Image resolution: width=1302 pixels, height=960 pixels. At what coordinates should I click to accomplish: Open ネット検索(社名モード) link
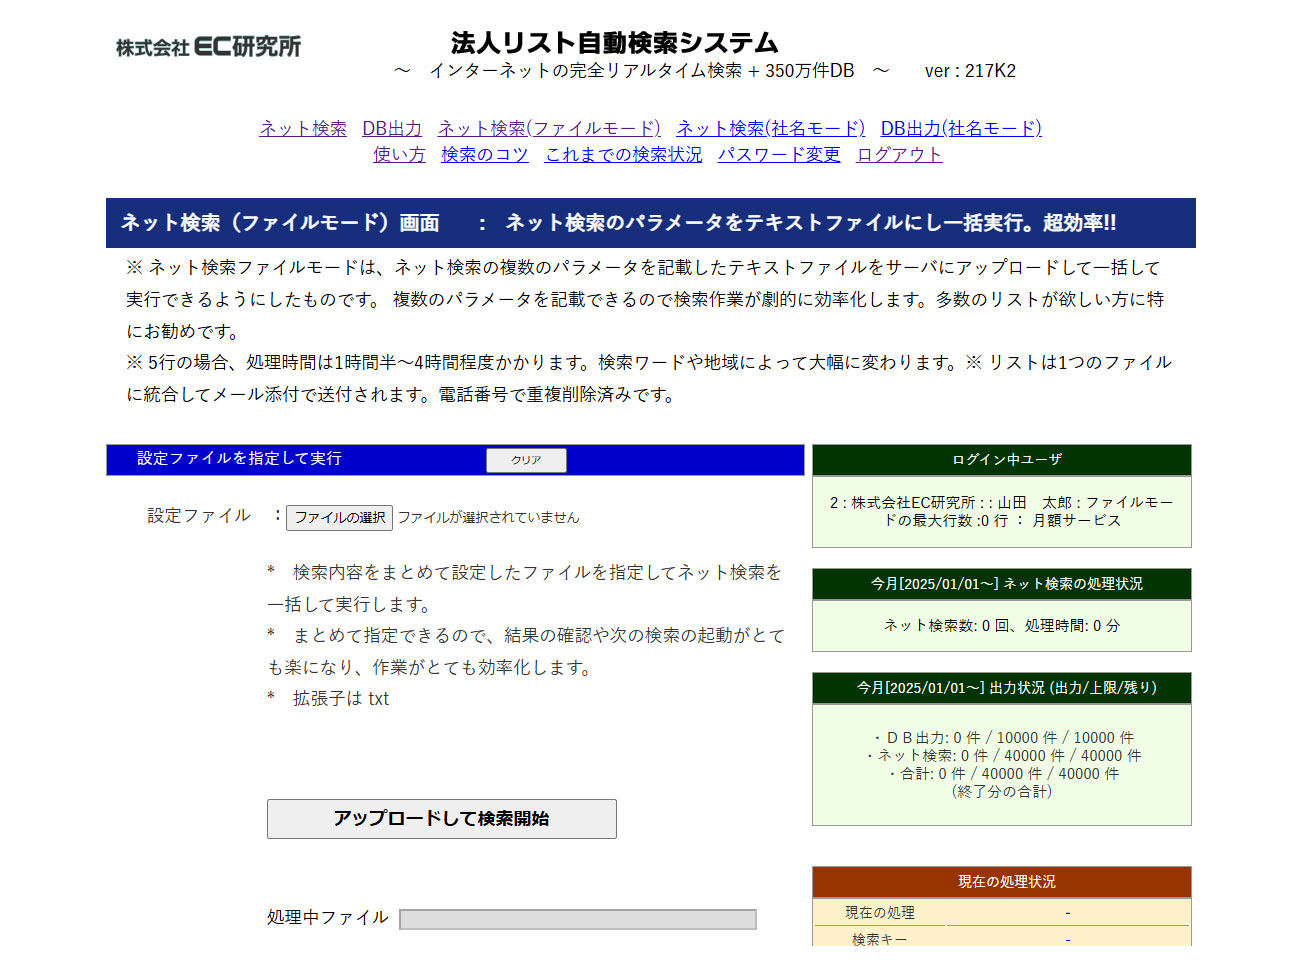770,128
